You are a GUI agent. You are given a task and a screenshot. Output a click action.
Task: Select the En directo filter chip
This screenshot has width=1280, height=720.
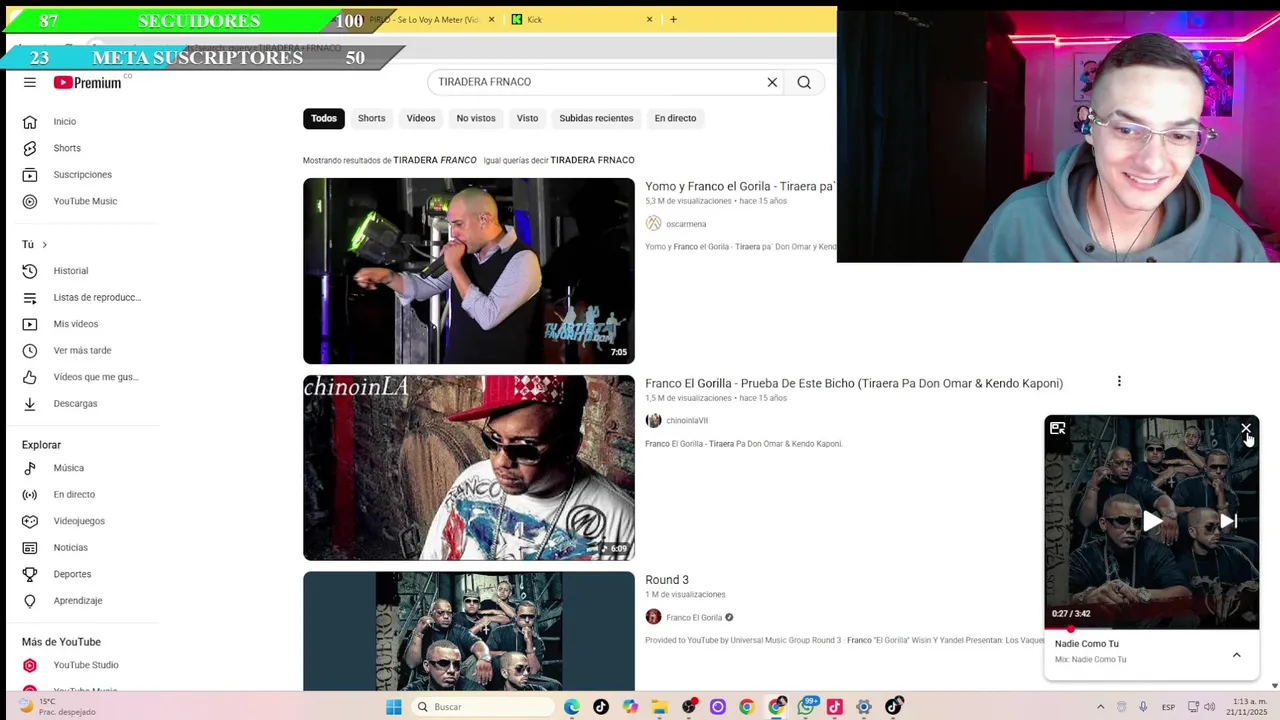675,118
